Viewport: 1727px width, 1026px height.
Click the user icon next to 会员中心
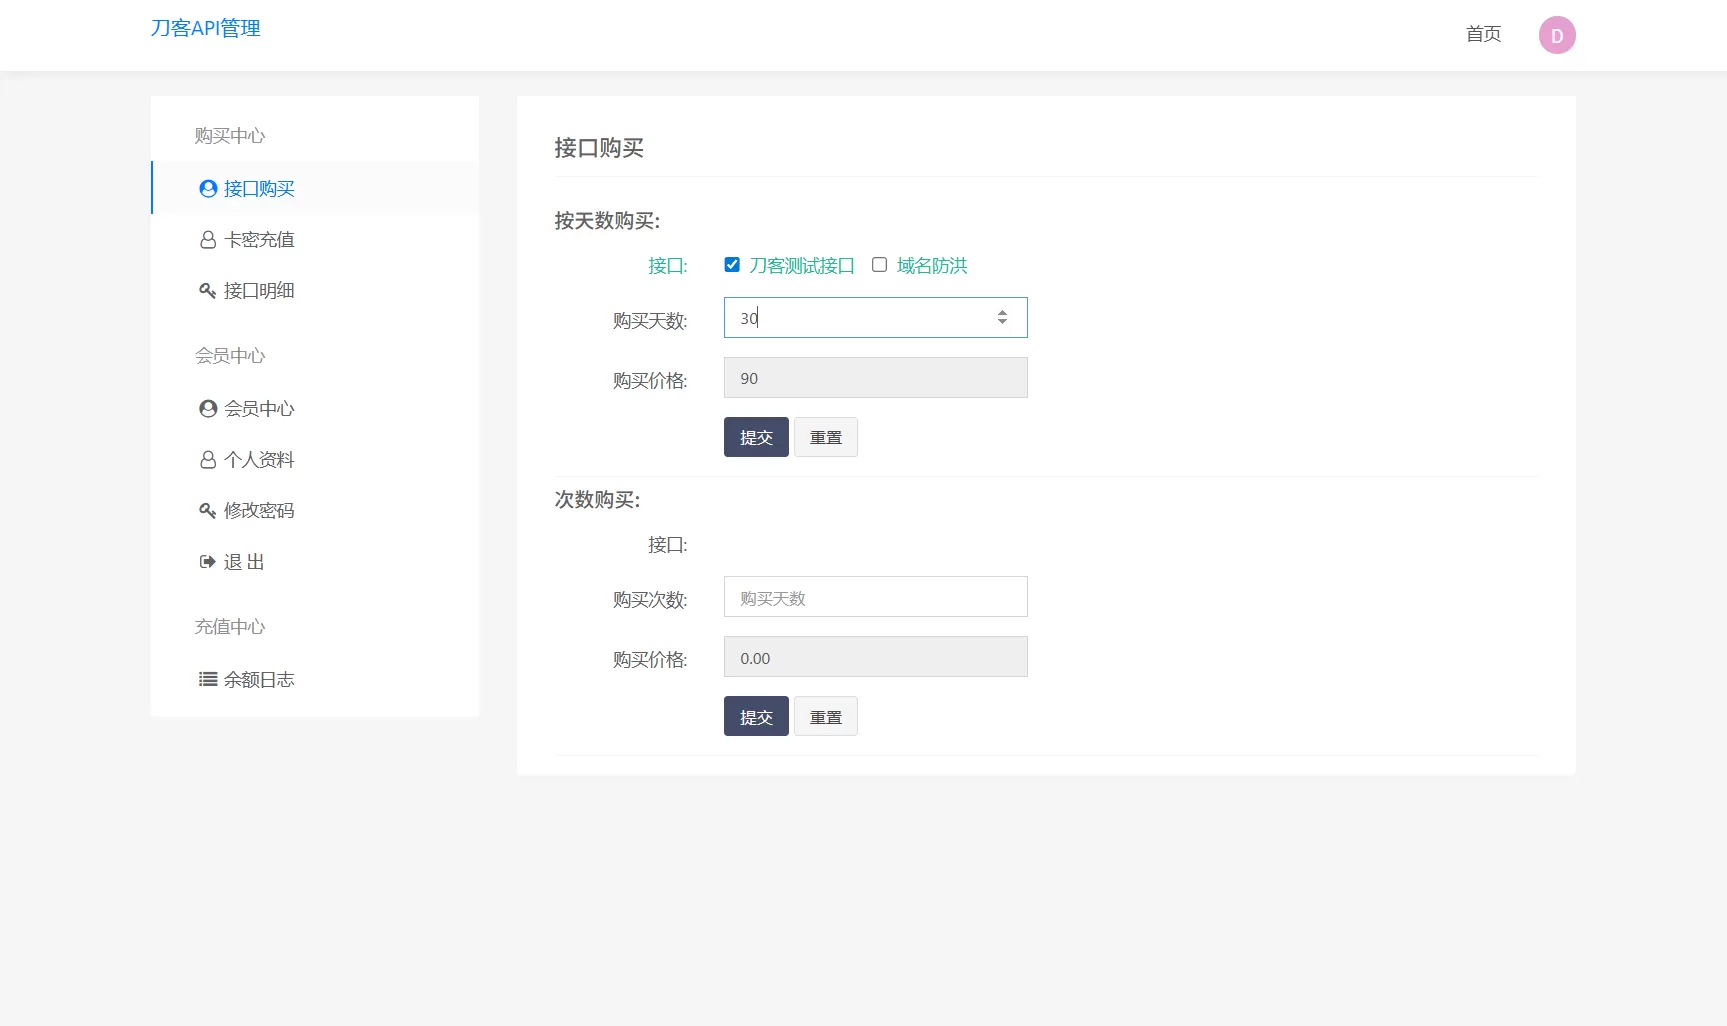coord(207,408)
